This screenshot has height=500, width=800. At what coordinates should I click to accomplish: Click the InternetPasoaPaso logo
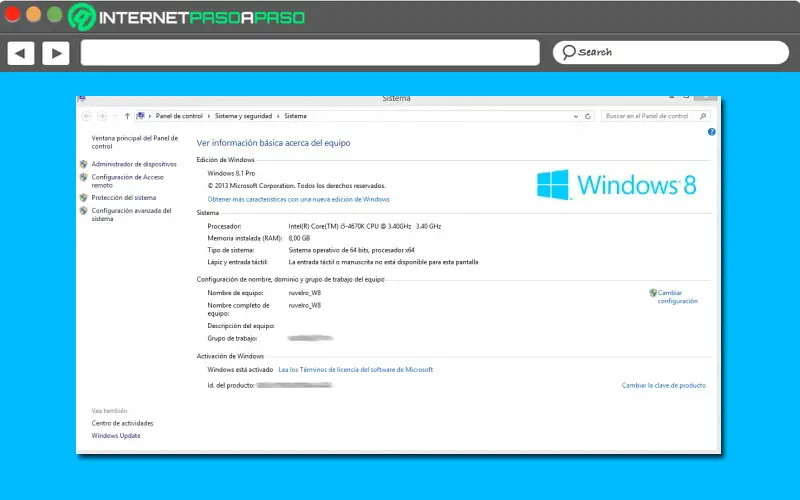187,17
